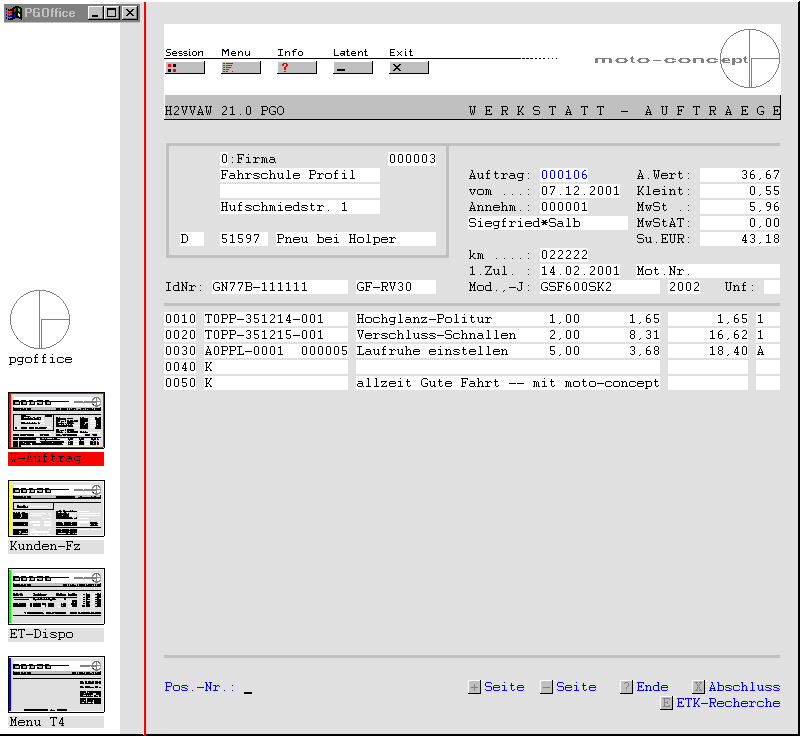Click the pgoffice circle logo in sidebar
Viewport: 800px width, 736px height.
coord(40,320)
